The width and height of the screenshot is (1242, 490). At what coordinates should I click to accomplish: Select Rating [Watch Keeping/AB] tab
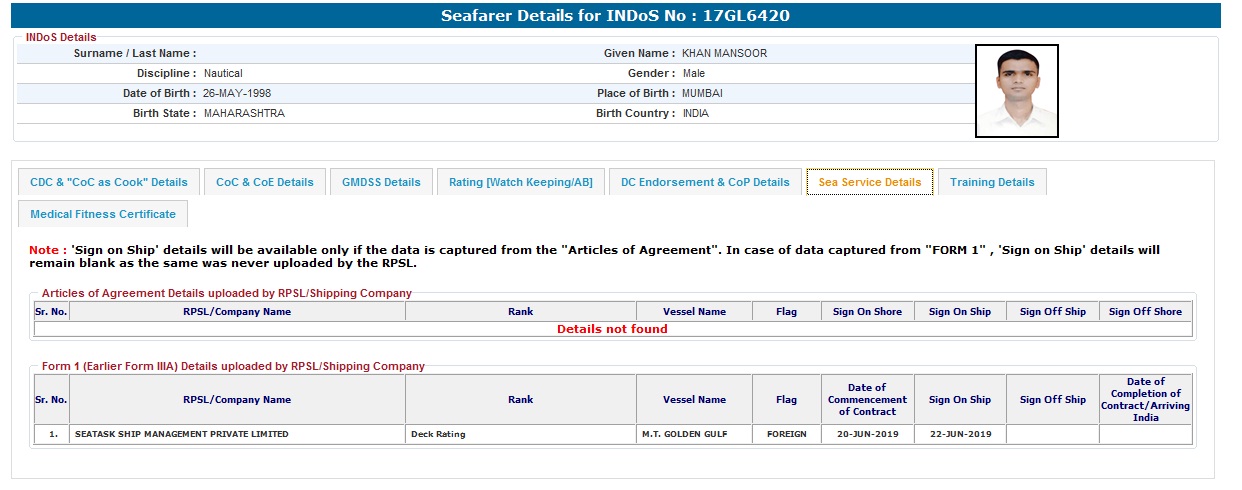click(520, 182)
